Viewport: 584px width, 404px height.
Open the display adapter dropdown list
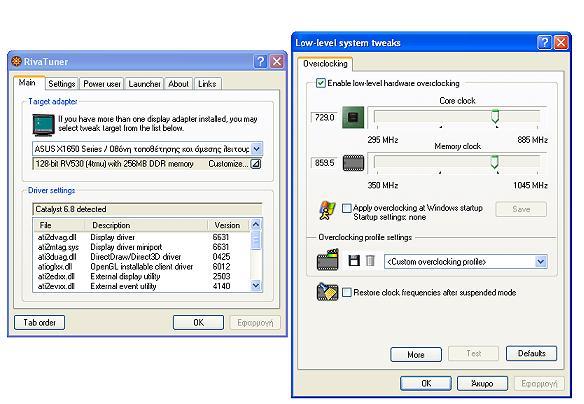[257, 149]
